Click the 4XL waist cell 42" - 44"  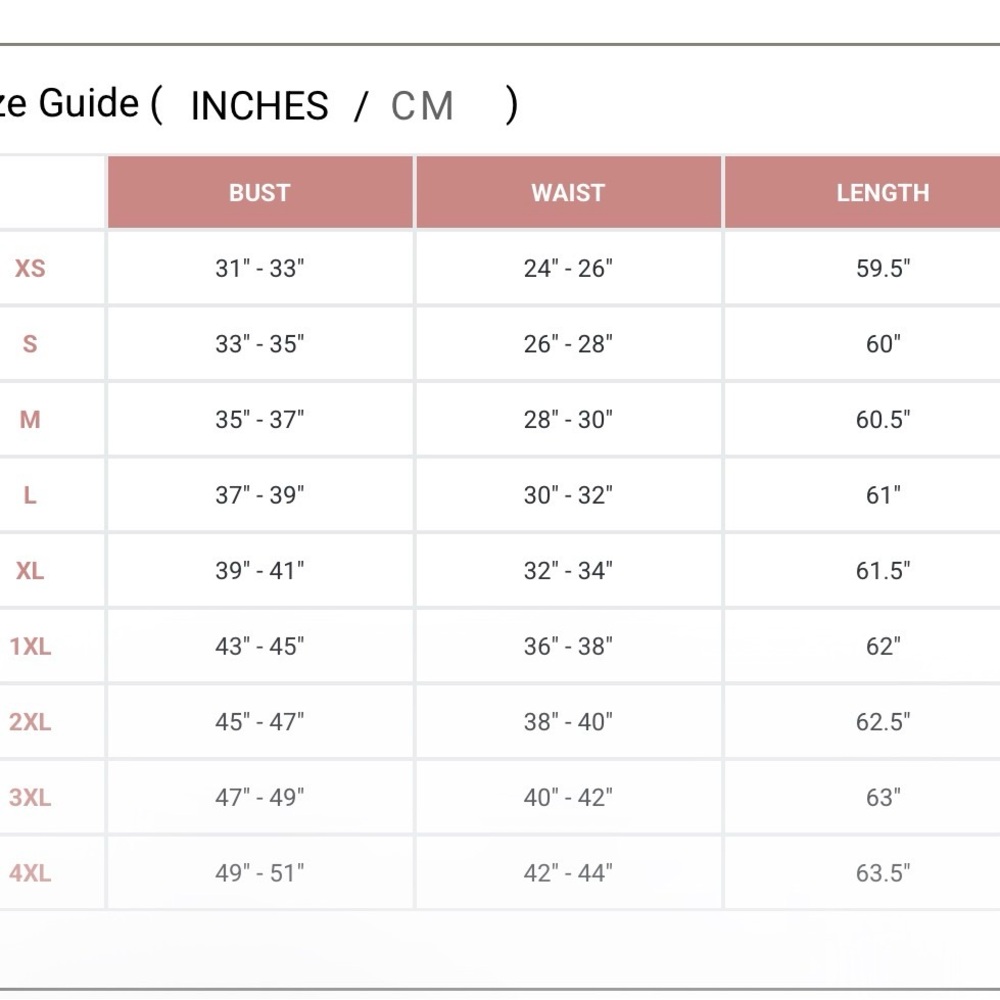click(568, 872)
